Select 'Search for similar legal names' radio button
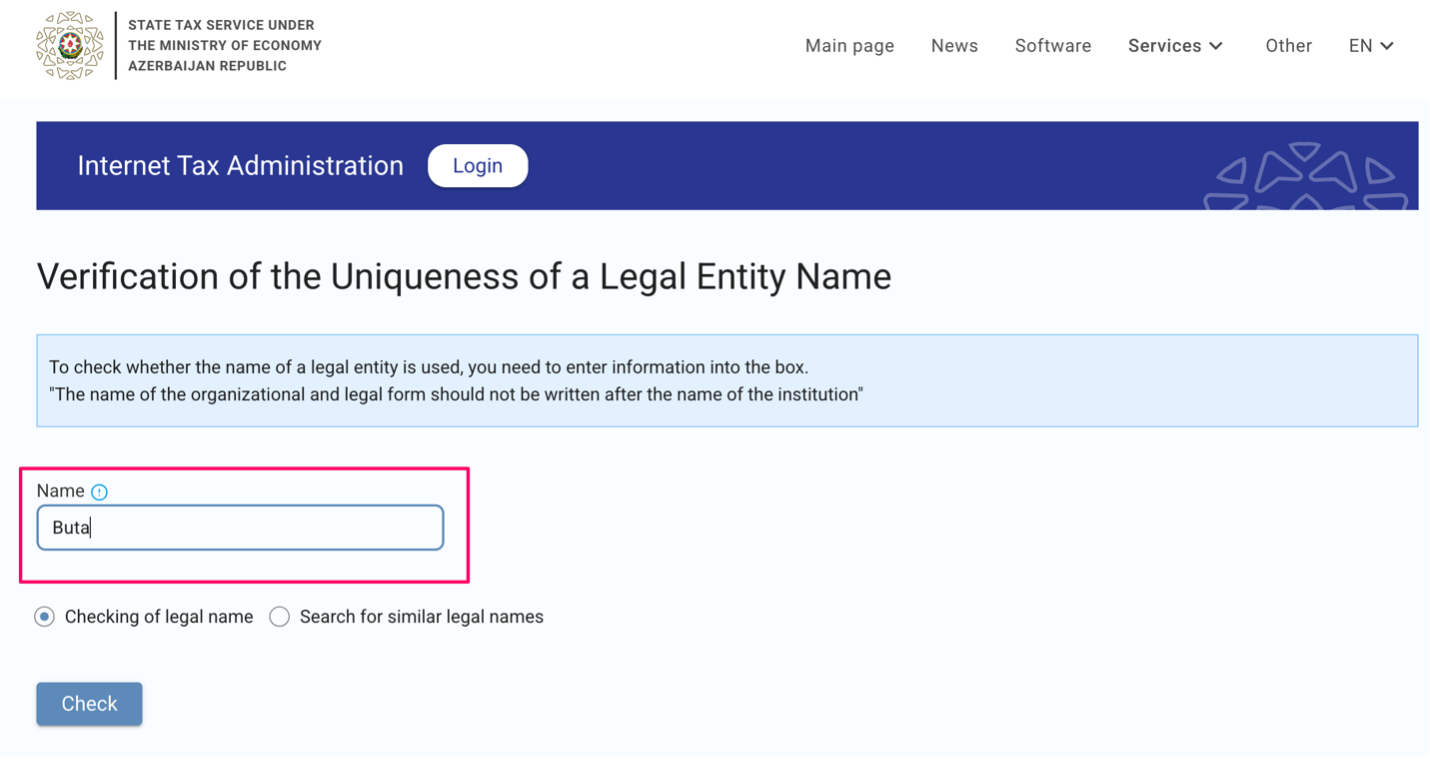The width and height of the screenshot is (1430, 760). pos(280,617)
